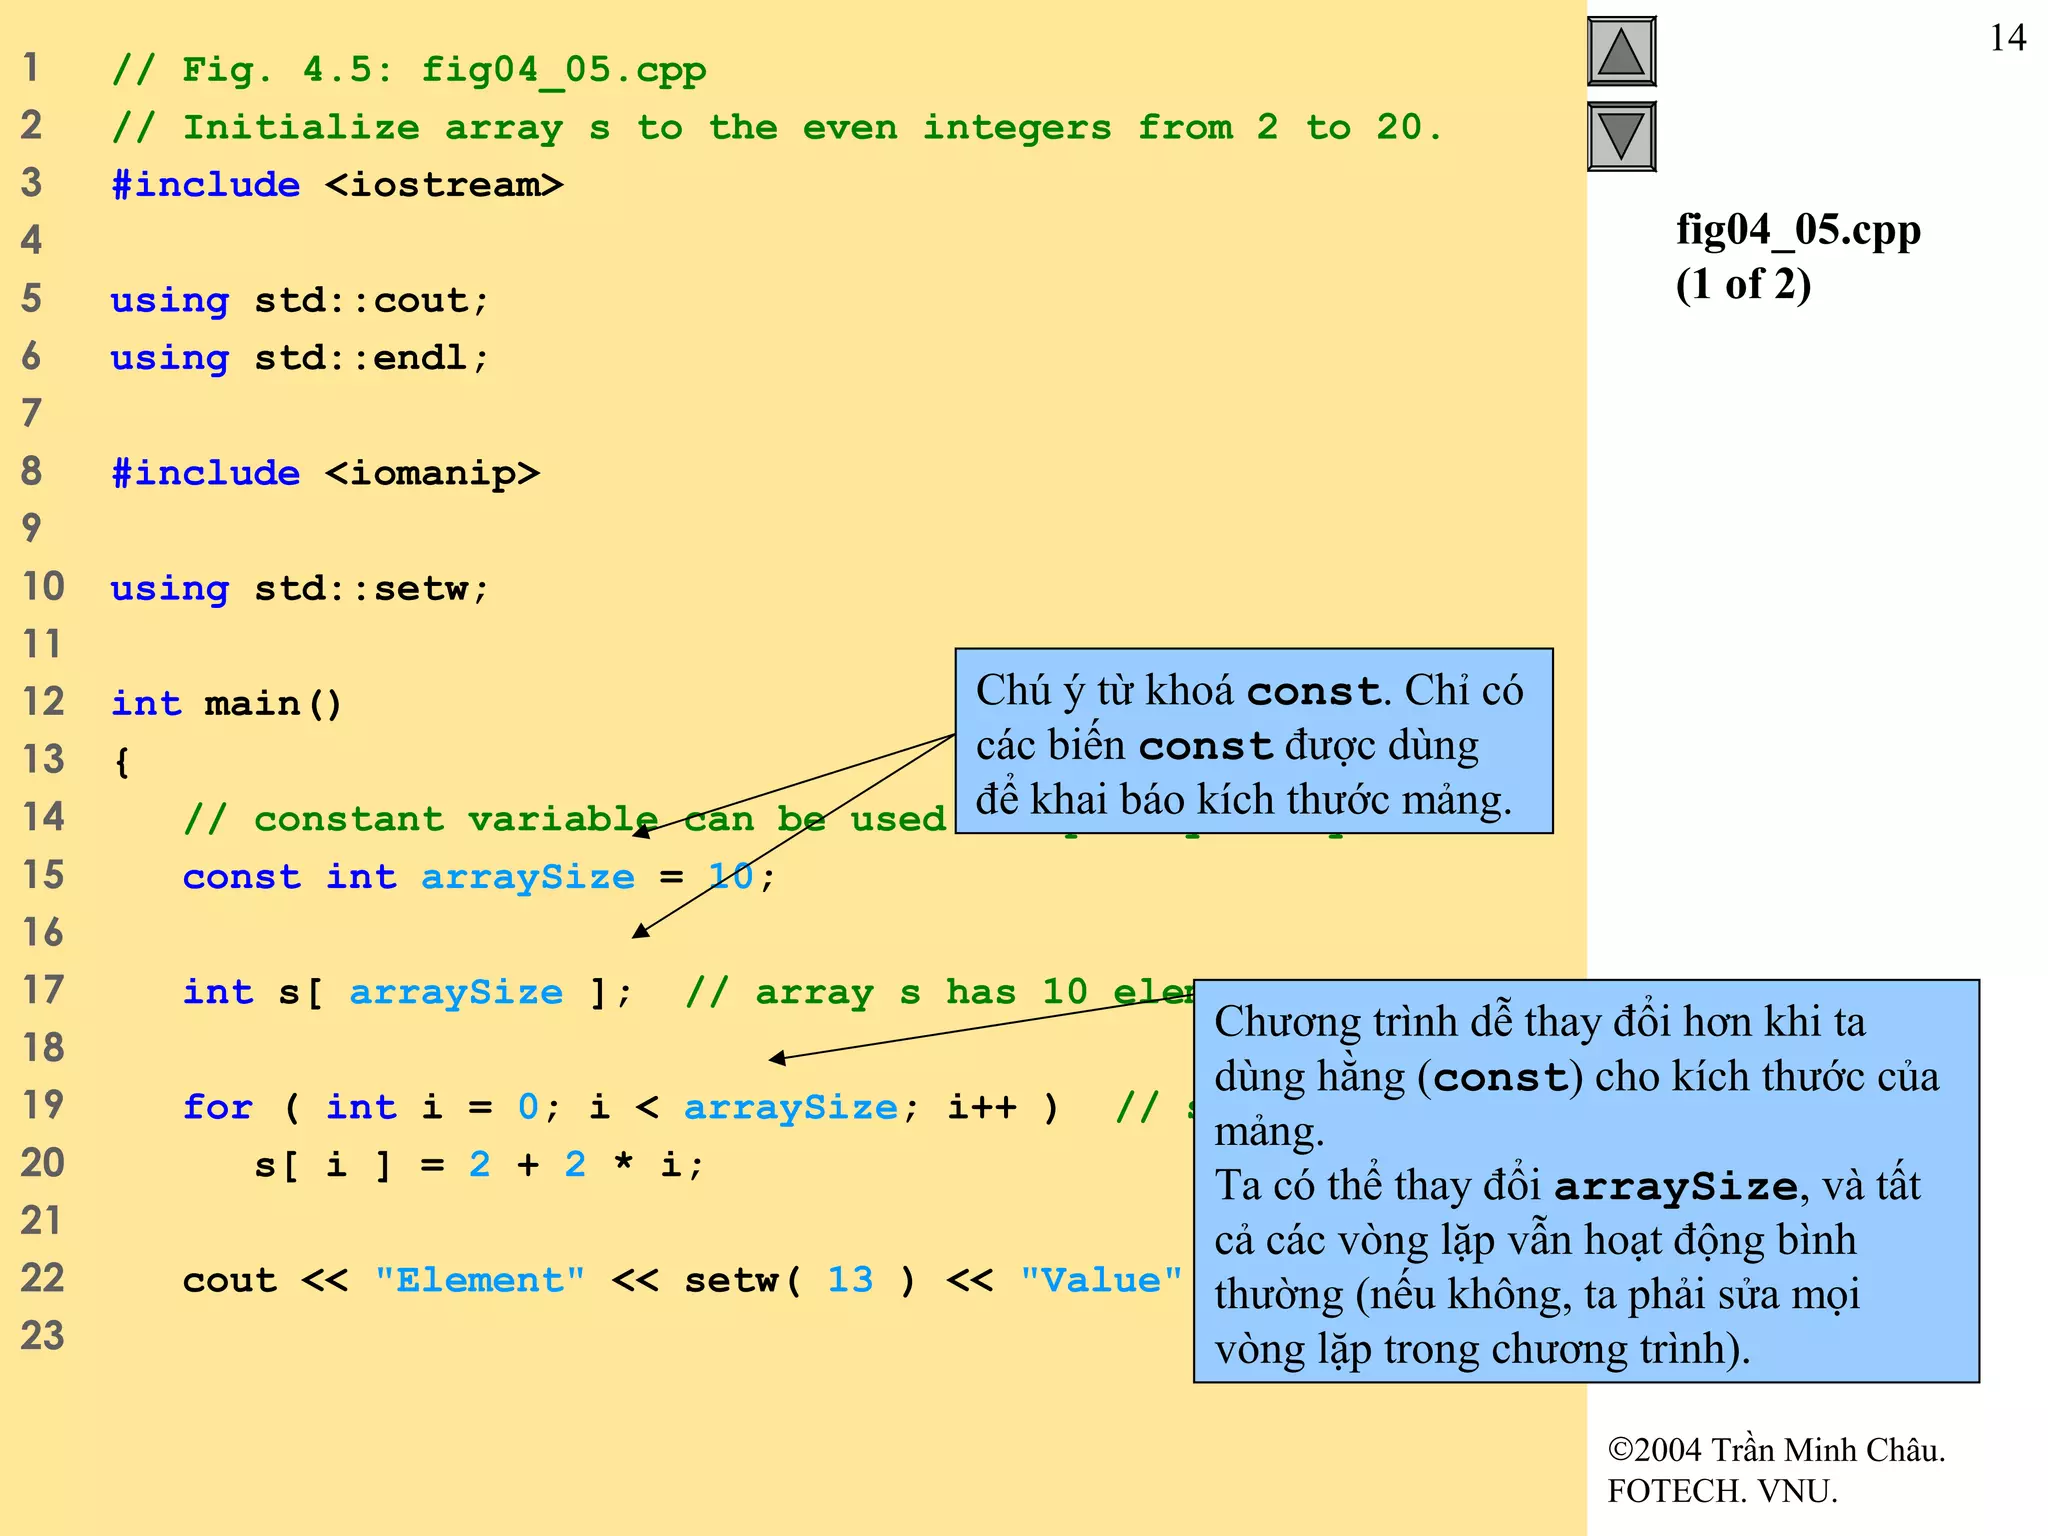2048x1536 pixels.
Task: Click the "Chú ý từ khoá const" callout box
Action: 1254,741
